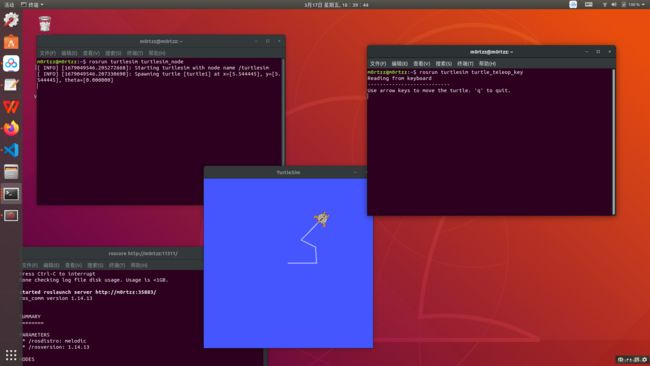Viewport: 650px width, 366px height.
Task: Launch WPS Office from the dock
Action: (x=11, y=107)
